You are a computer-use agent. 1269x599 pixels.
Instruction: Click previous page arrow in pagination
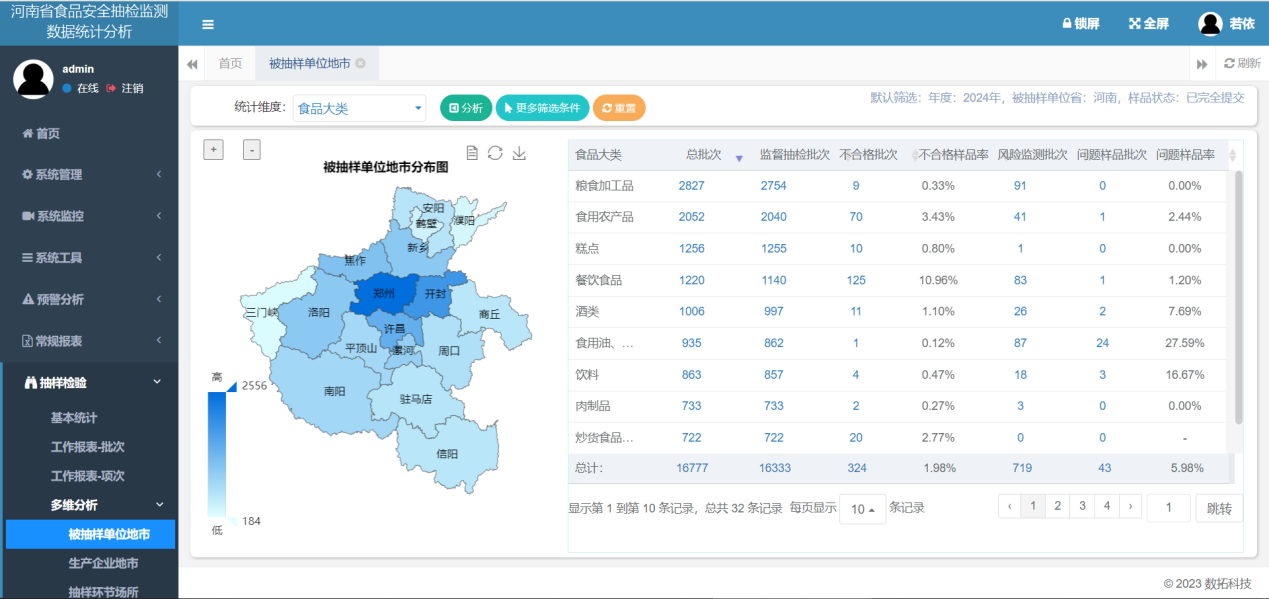1009,506
